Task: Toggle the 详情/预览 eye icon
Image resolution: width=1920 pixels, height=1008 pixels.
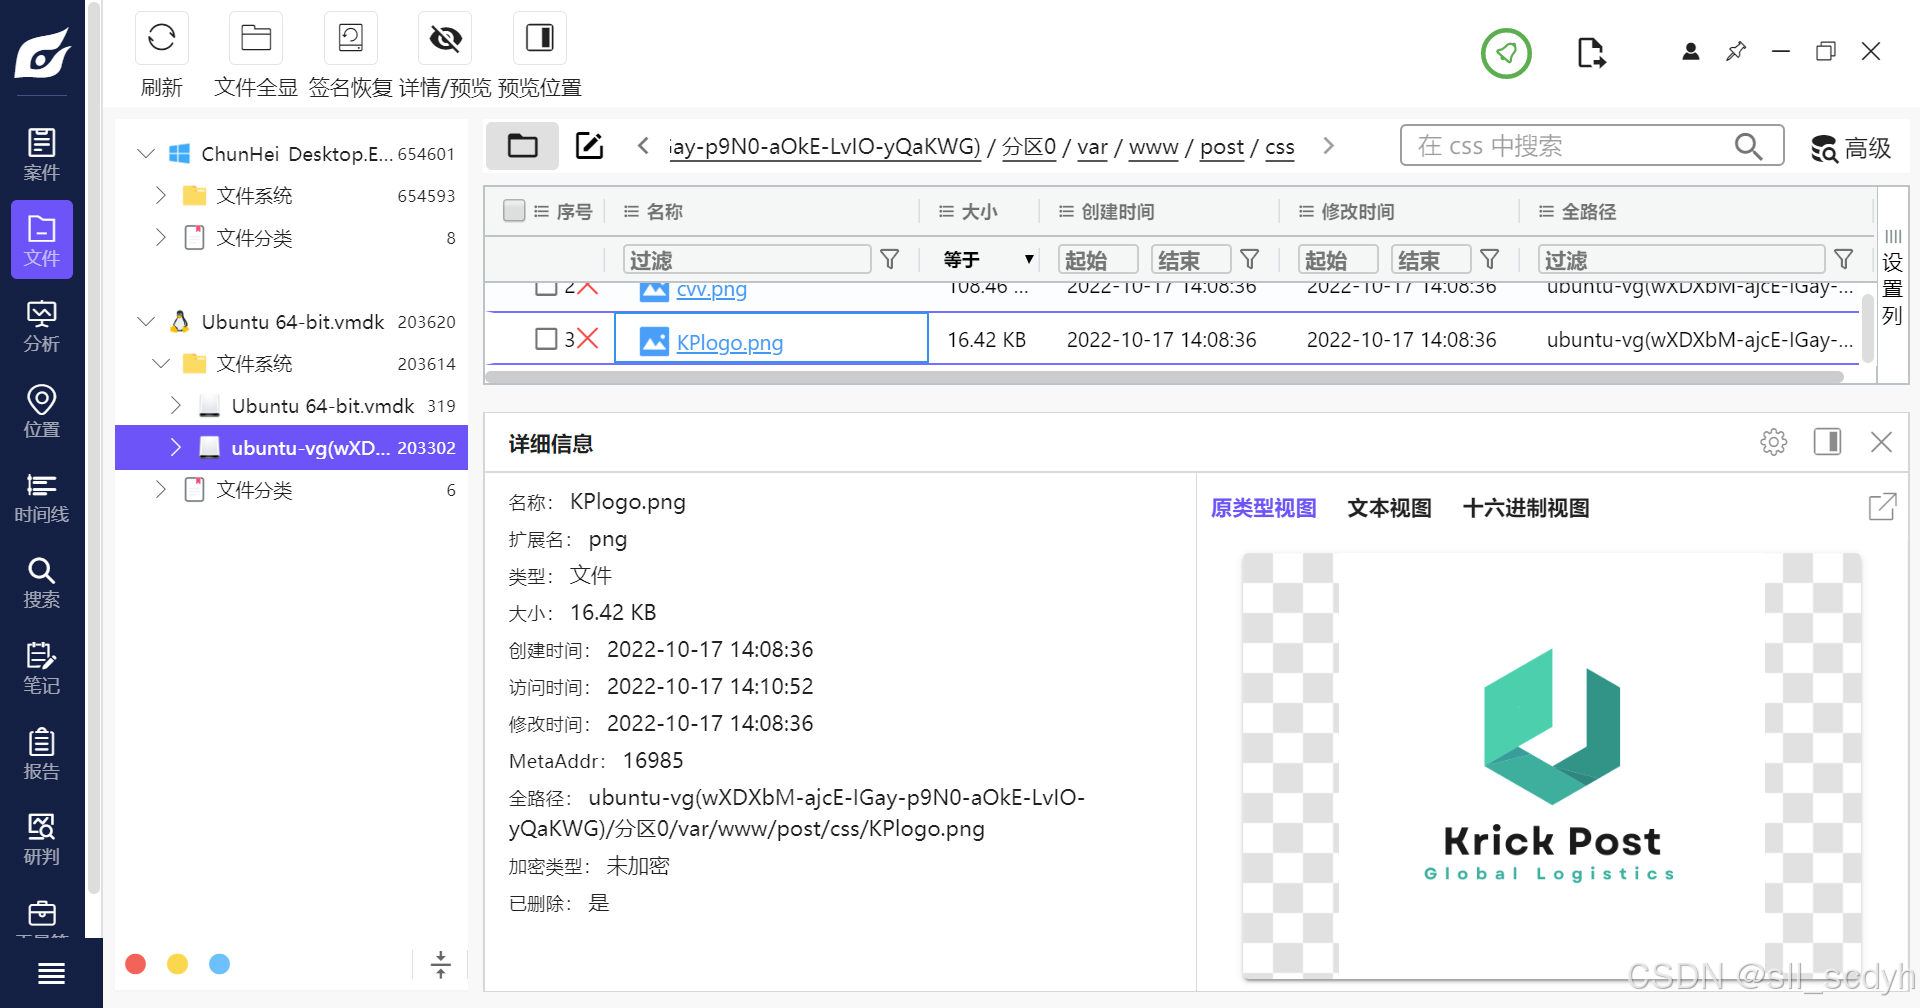Action: (x=445, y=38)
